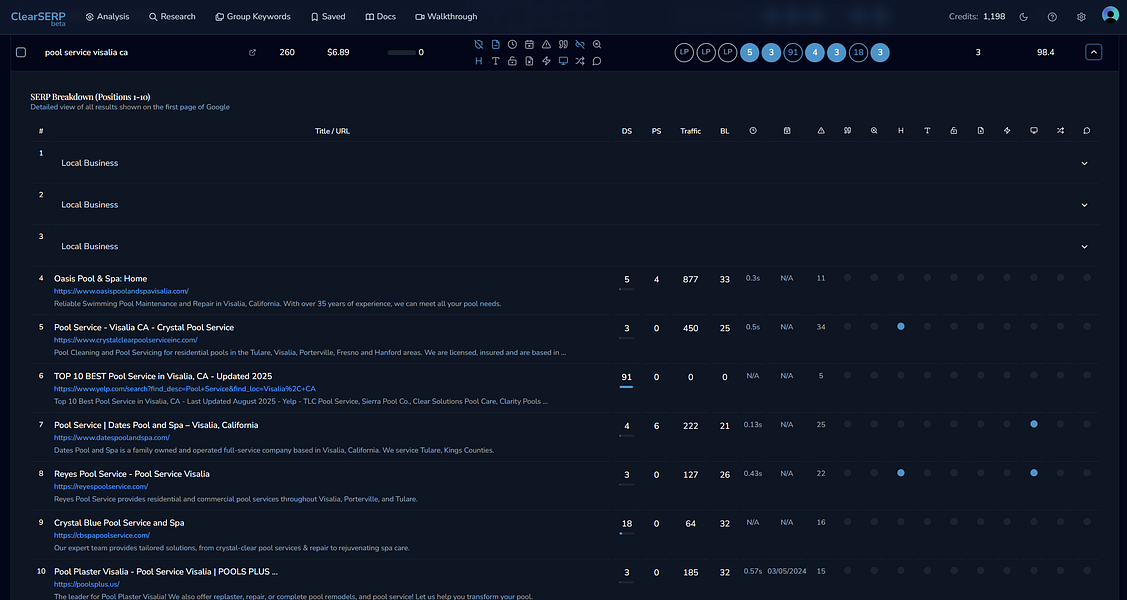The width and height of the screenshot is (1127, 600).
Task: Click the difficulty bar next to 0
Action: (401, 52)
